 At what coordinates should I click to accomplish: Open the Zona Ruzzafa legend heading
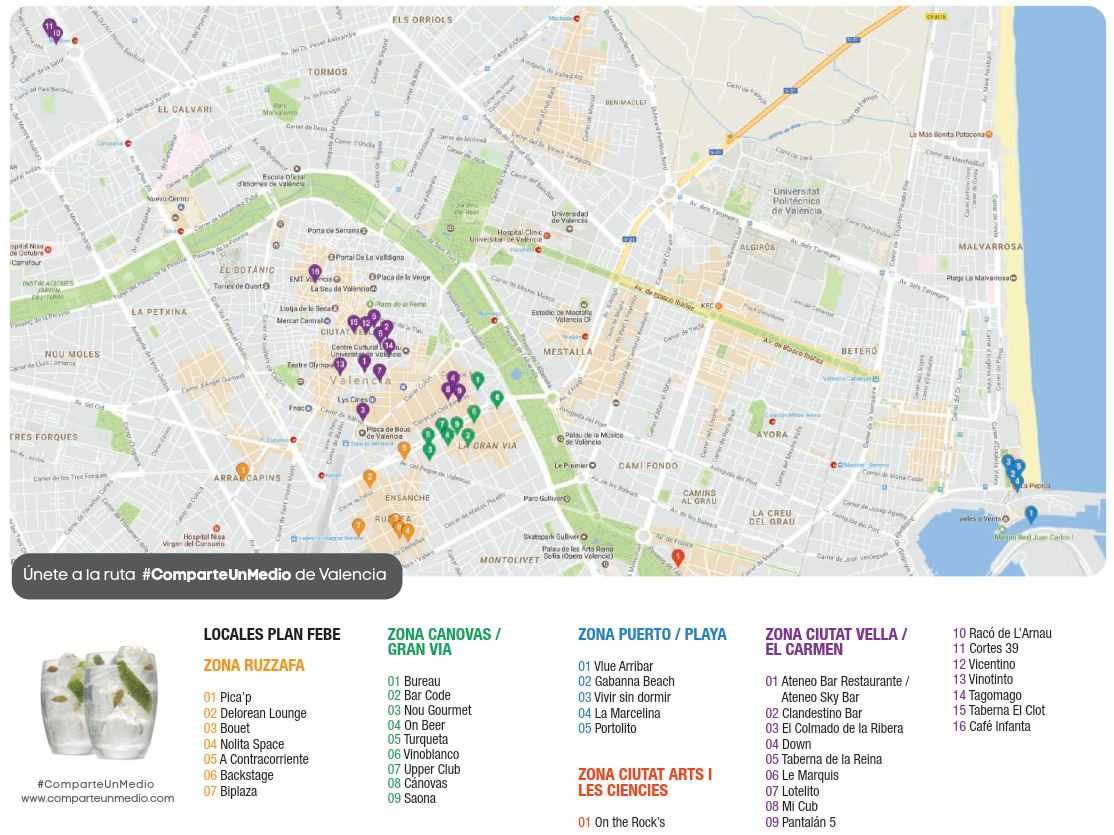[x=254, y=665]
